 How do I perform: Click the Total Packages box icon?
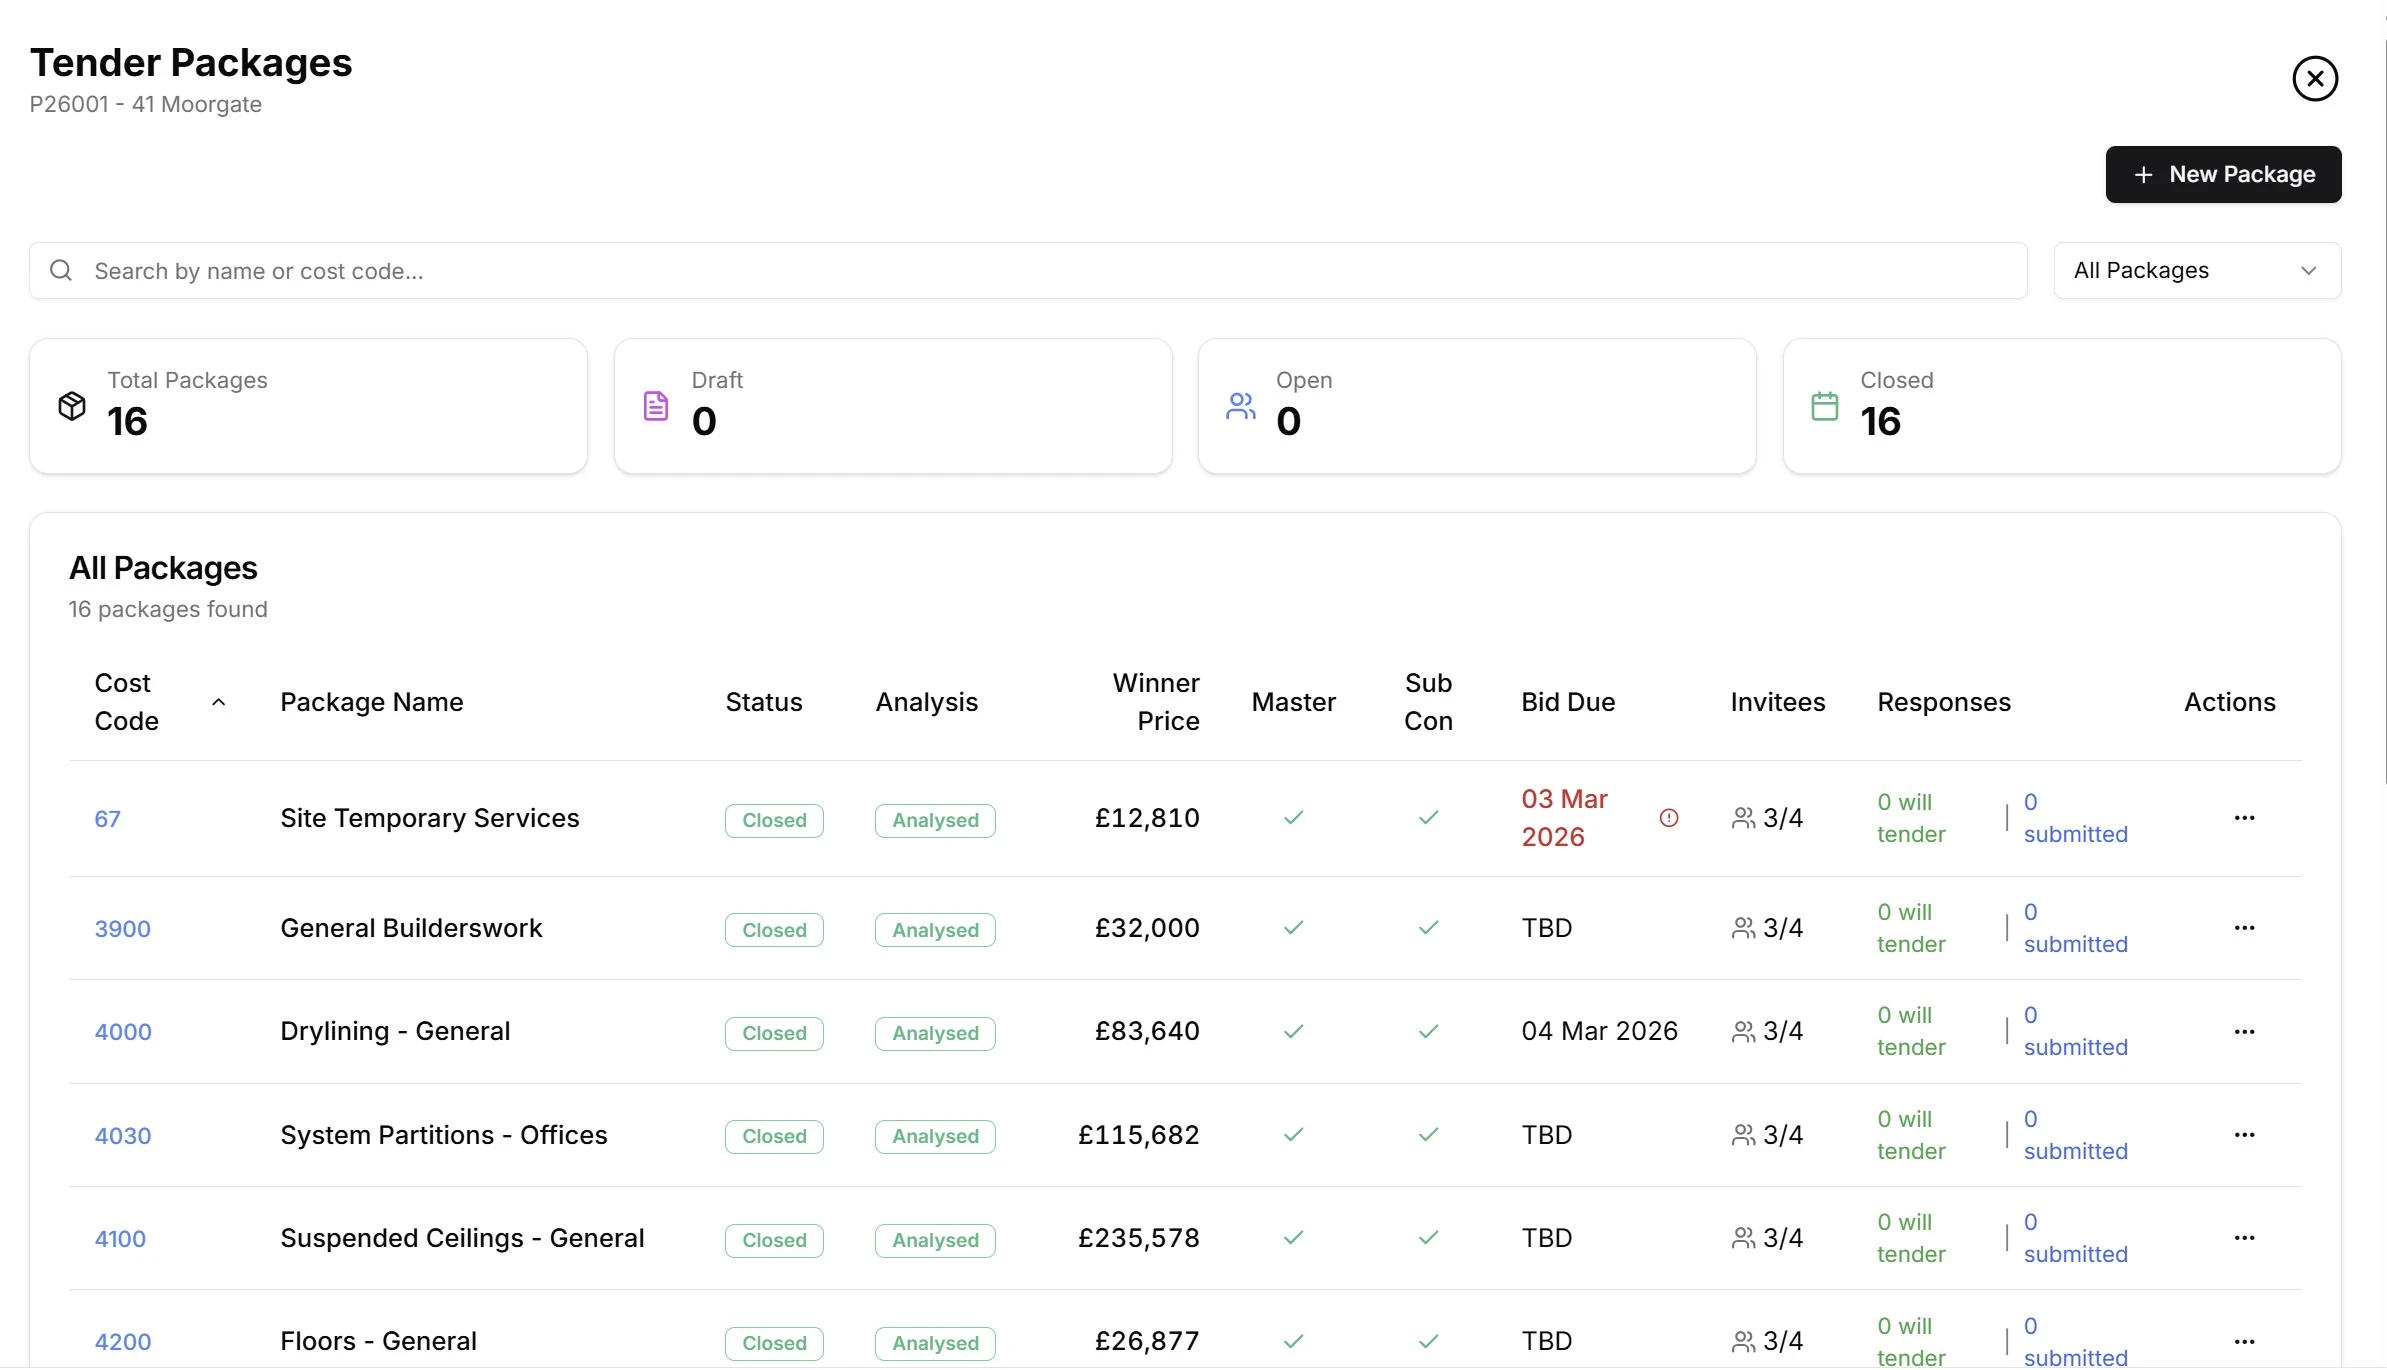70,404
